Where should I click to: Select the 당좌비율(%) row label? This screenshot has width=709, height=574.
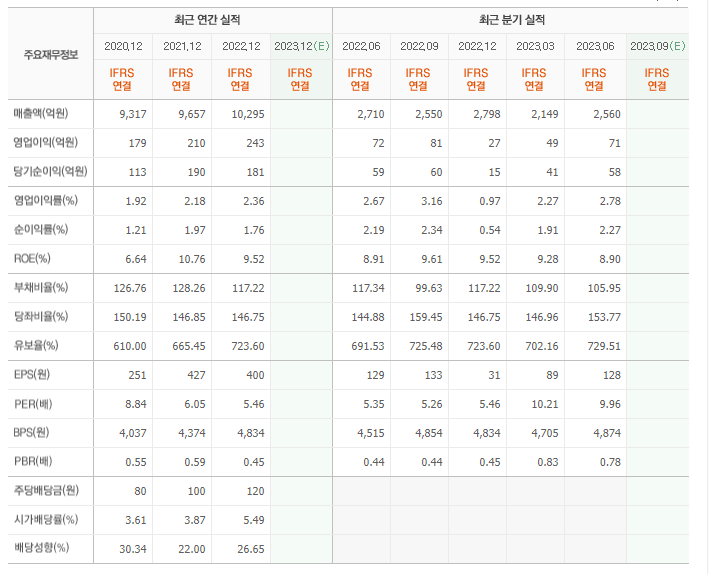(x=41, y=316)
